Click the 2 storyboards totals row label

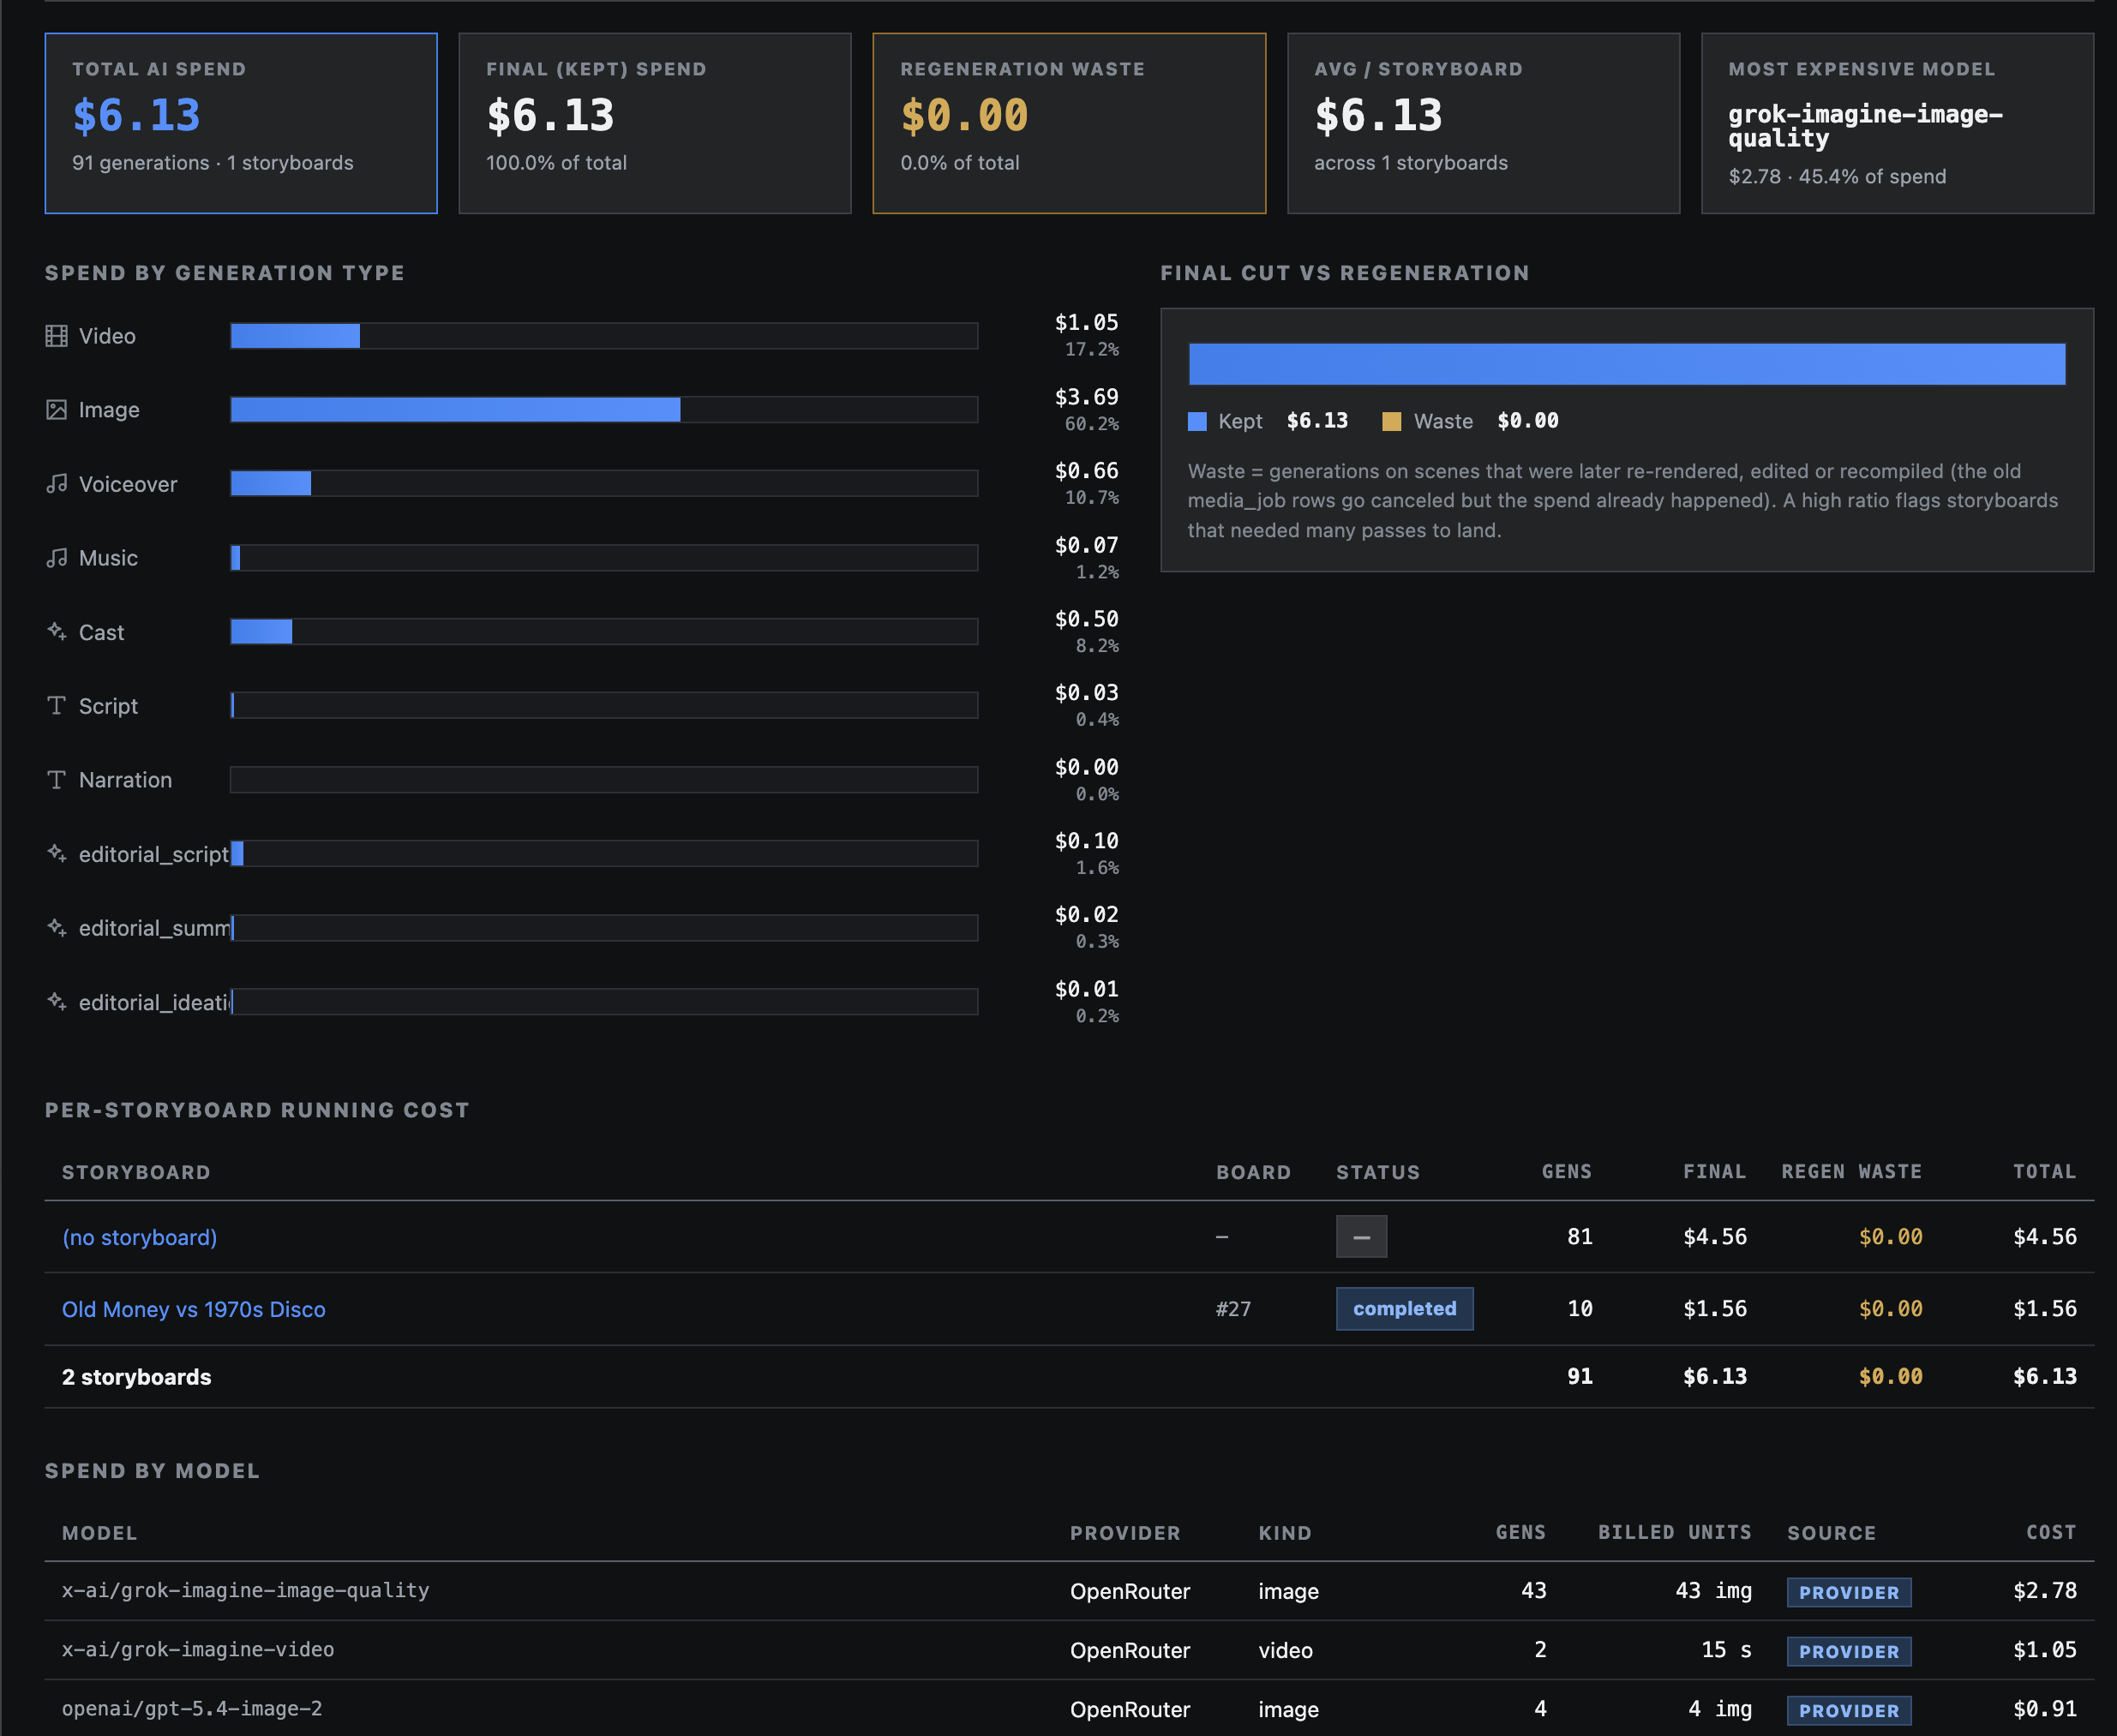coord(136,1377)
